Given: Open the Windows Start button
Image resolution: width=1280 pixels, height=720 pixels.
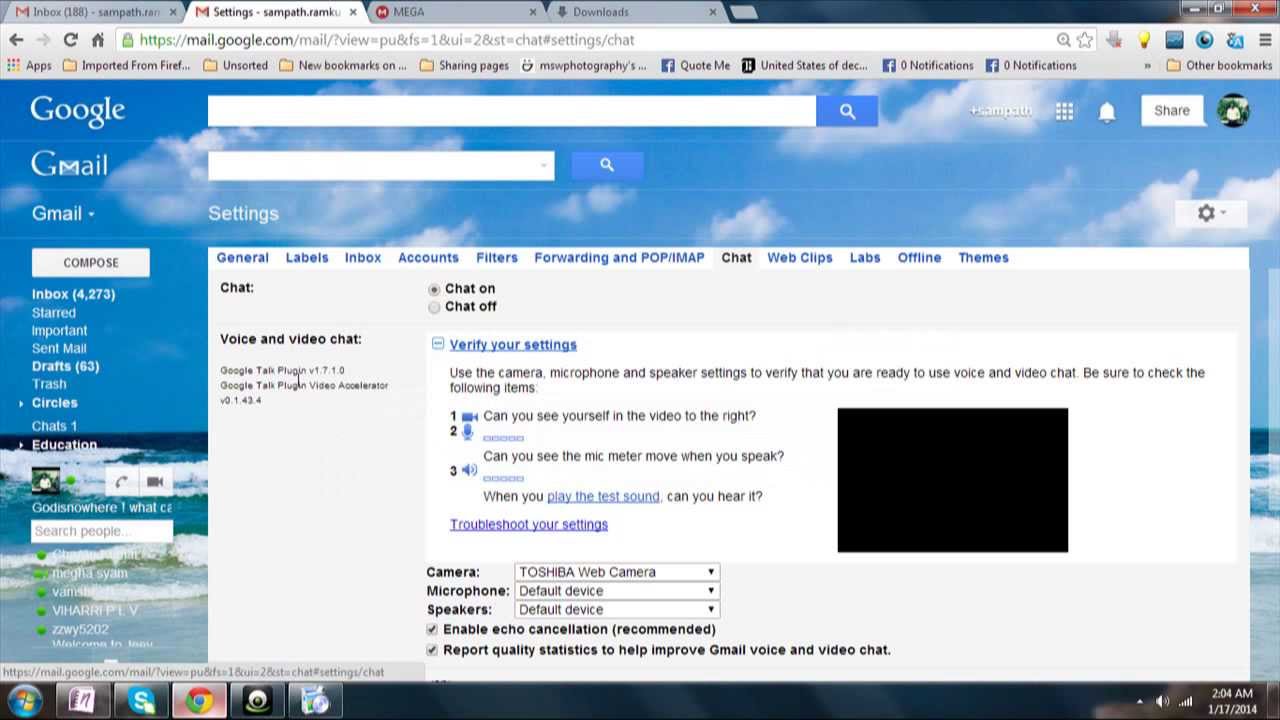Looking at the screenshot, I should tap(24, 700).
